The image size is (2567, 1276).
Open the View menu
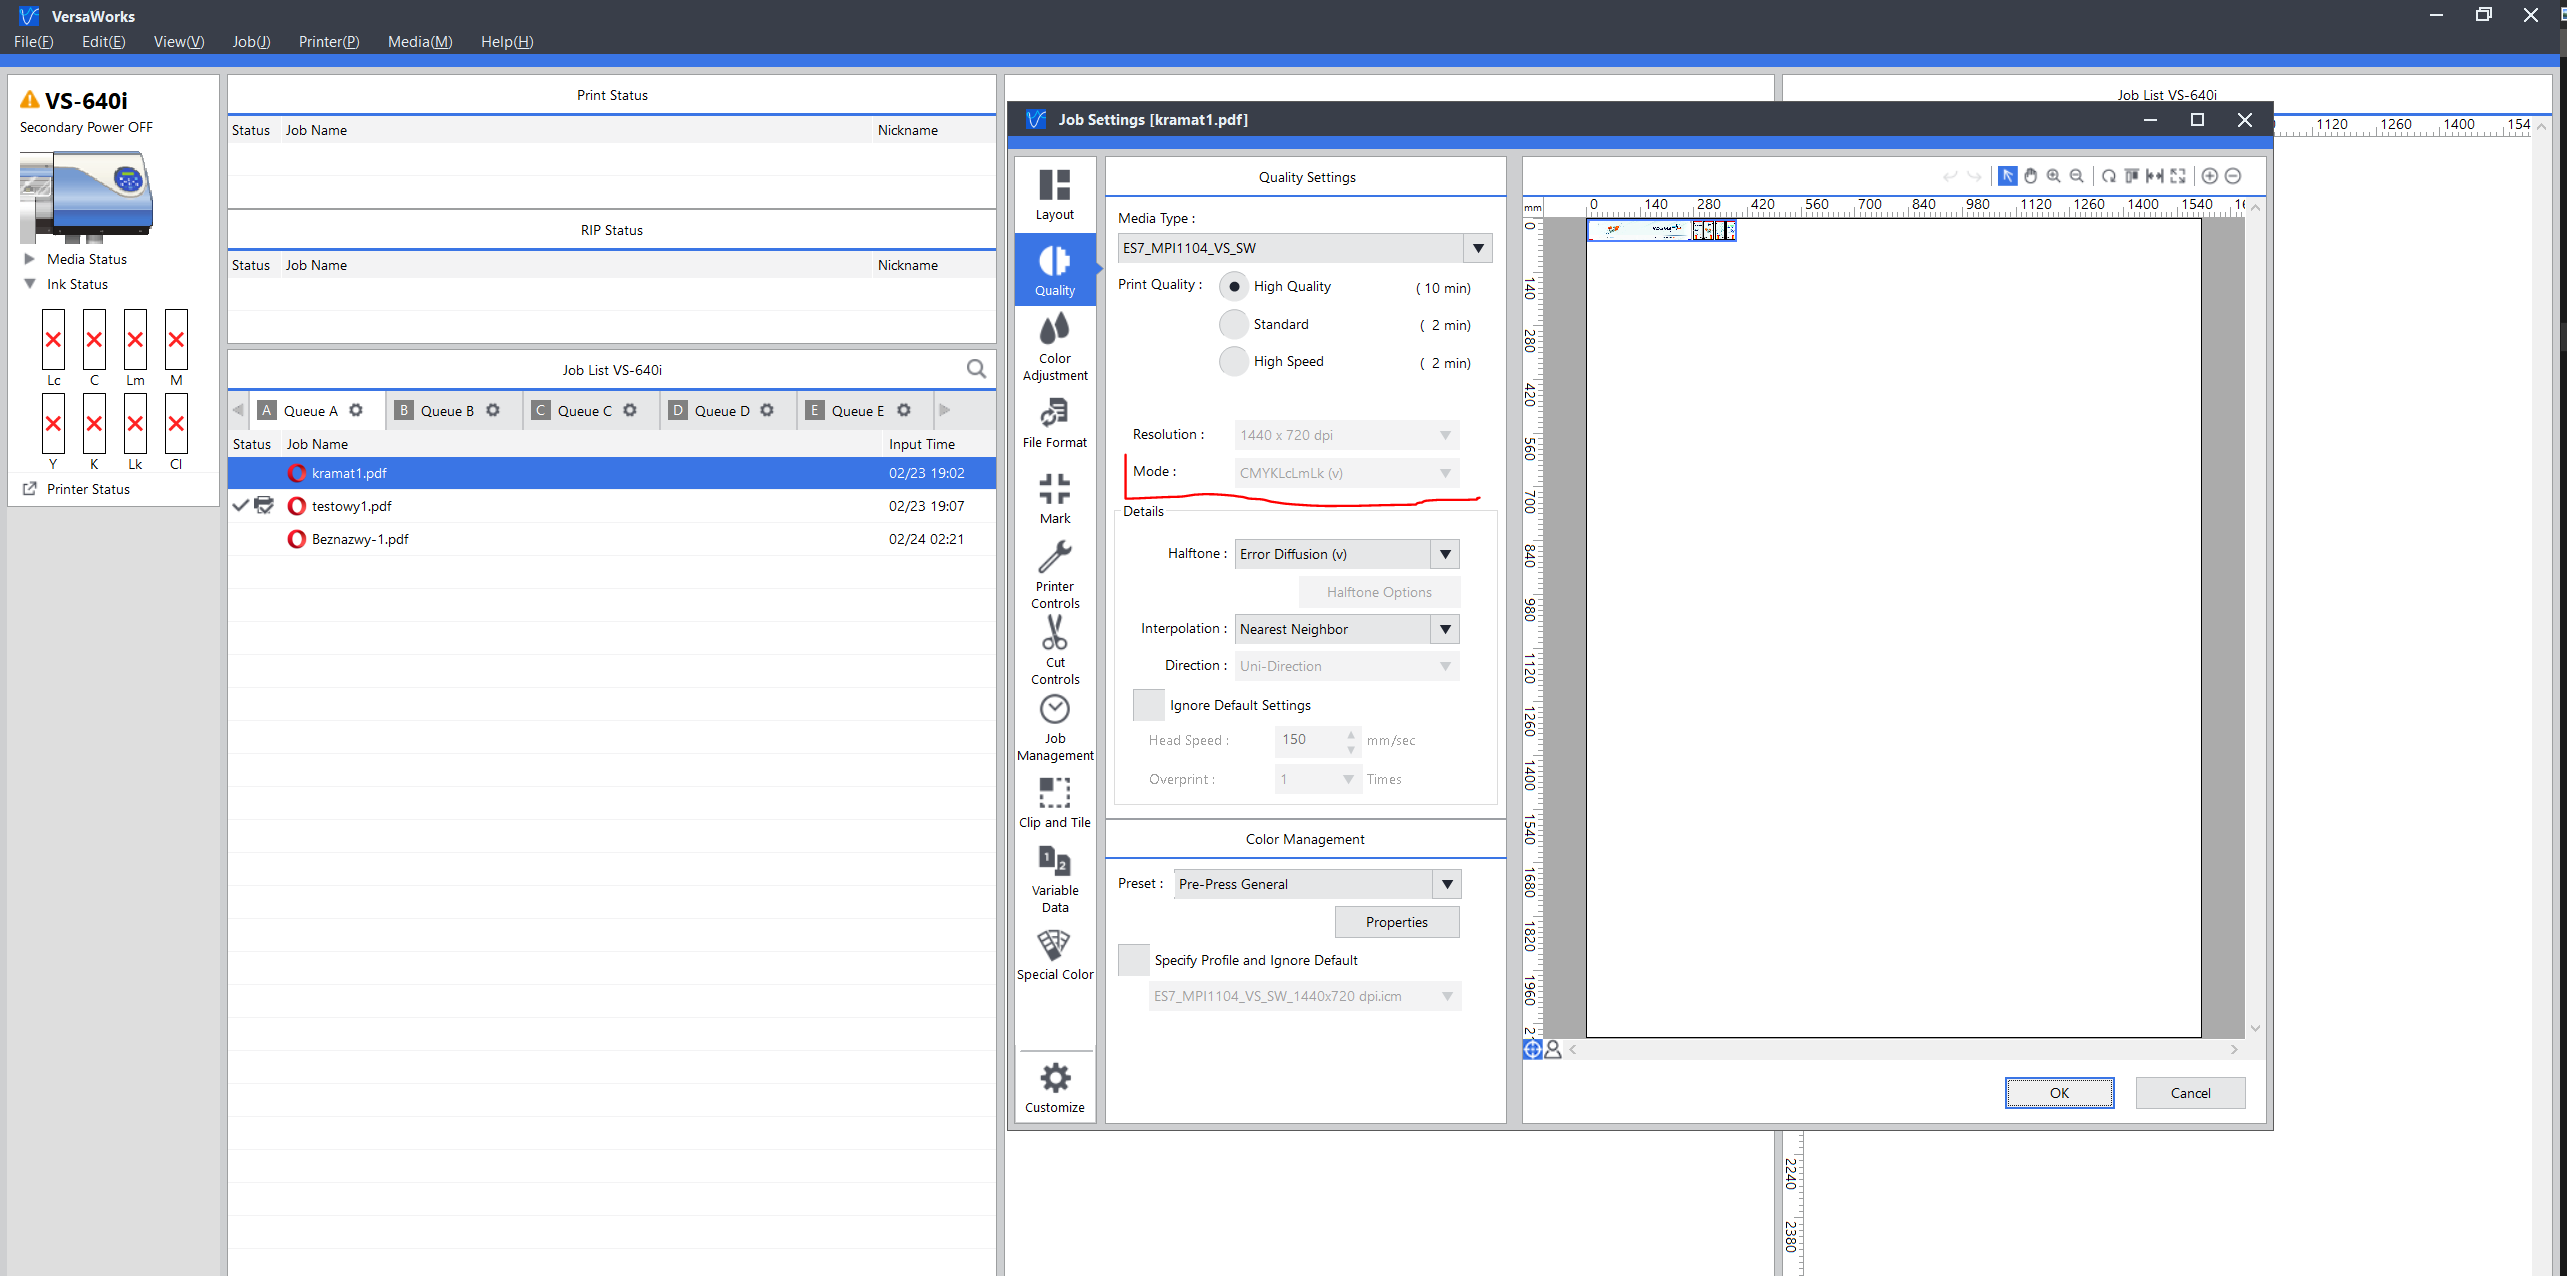pos(178,42)
